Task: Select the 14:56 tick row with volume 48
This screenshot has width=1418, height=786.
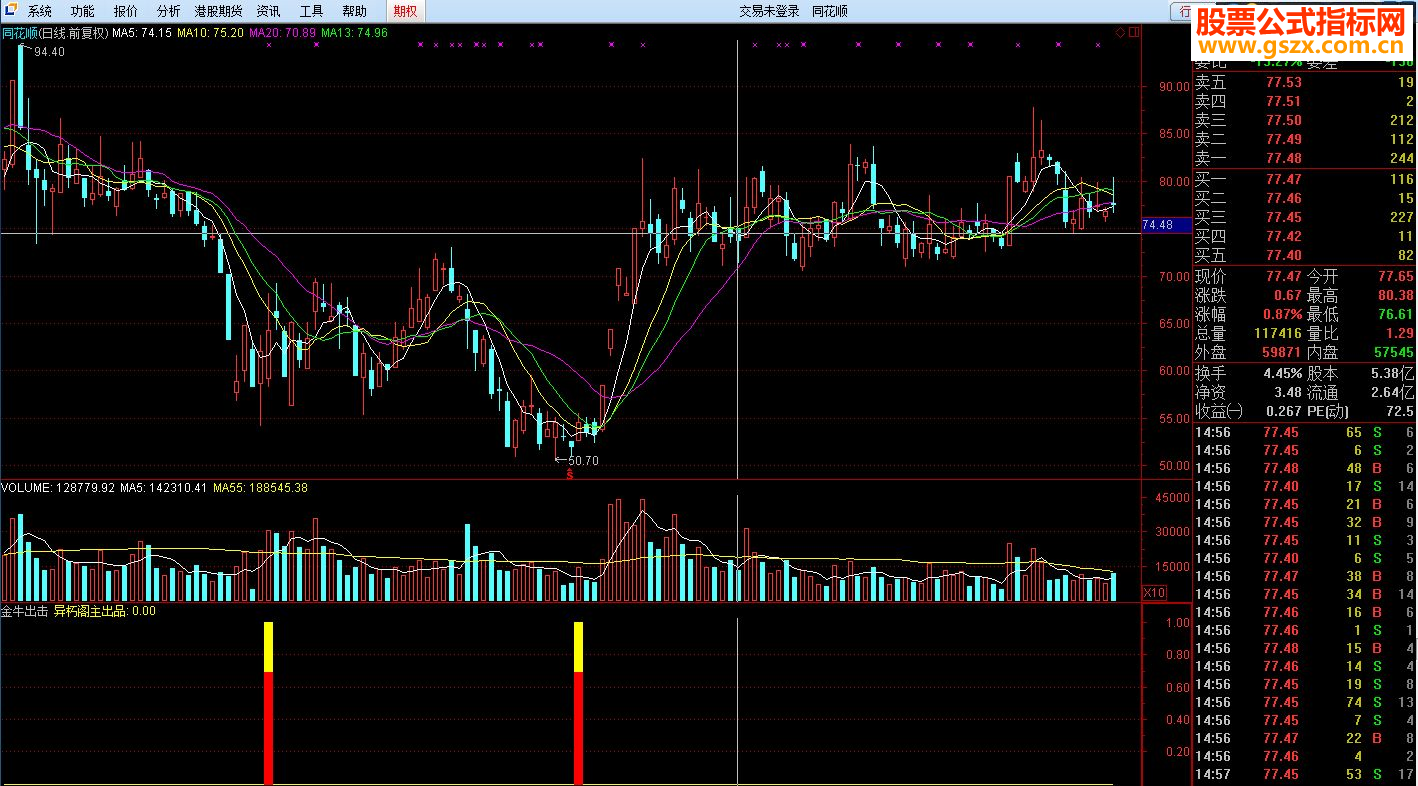Action: [x=1305, y=468]
